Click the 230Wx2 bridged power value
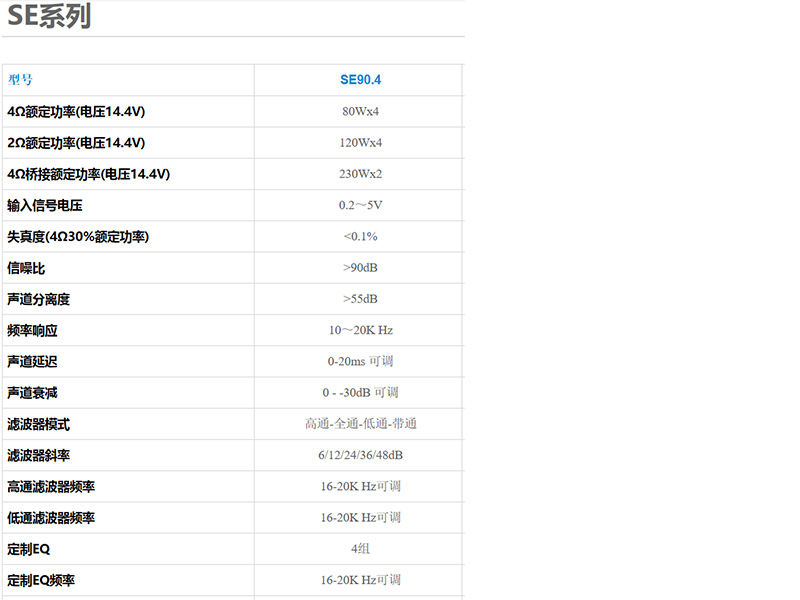The image size is (800, 600). tap(360, 174)
